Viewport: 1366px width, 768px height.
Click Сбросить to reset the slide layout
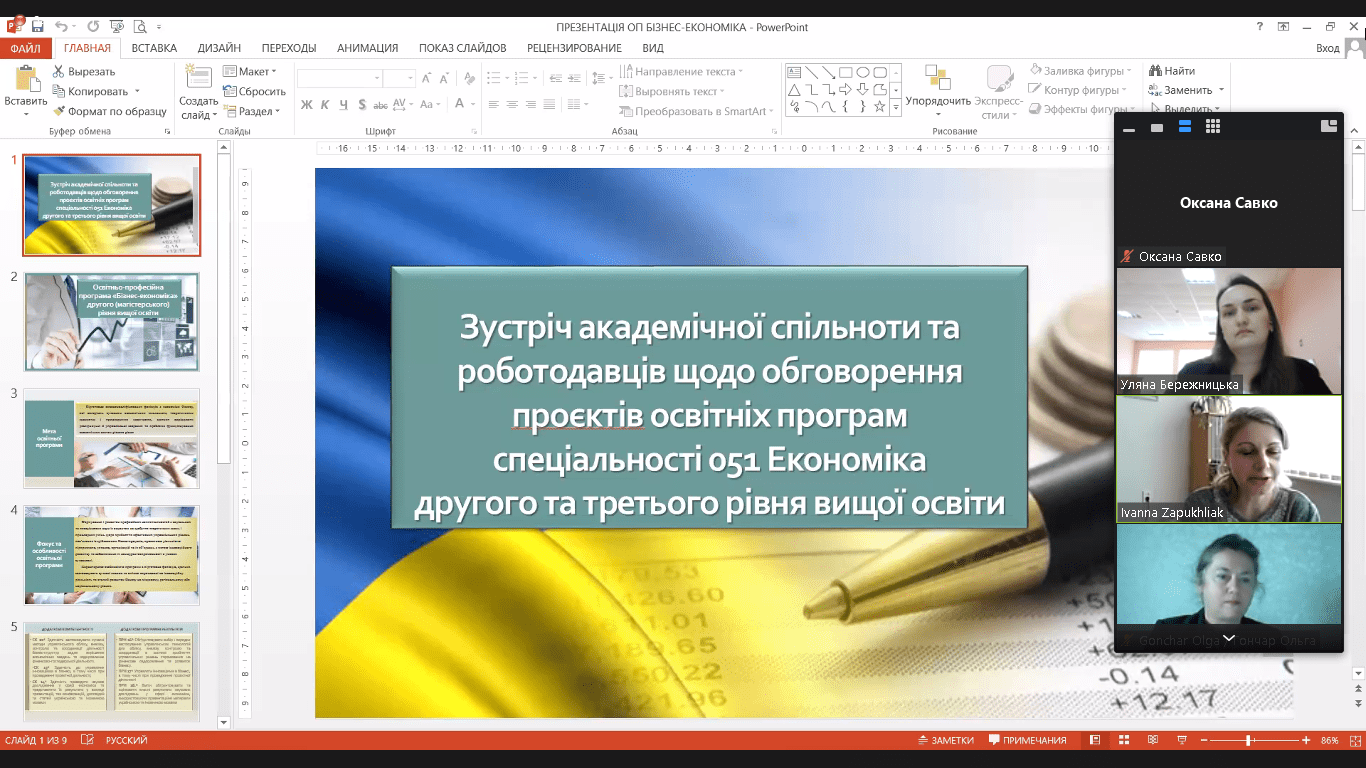(x=254, y=92)
